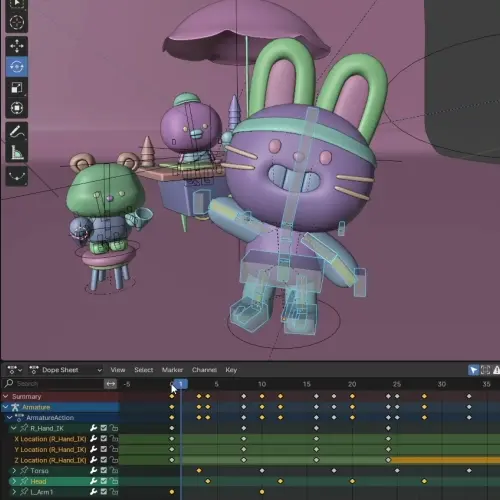Select the Cursor tool in viewport toolbar
This screenshot has width=500, height=500.
(x=17, y=23)
